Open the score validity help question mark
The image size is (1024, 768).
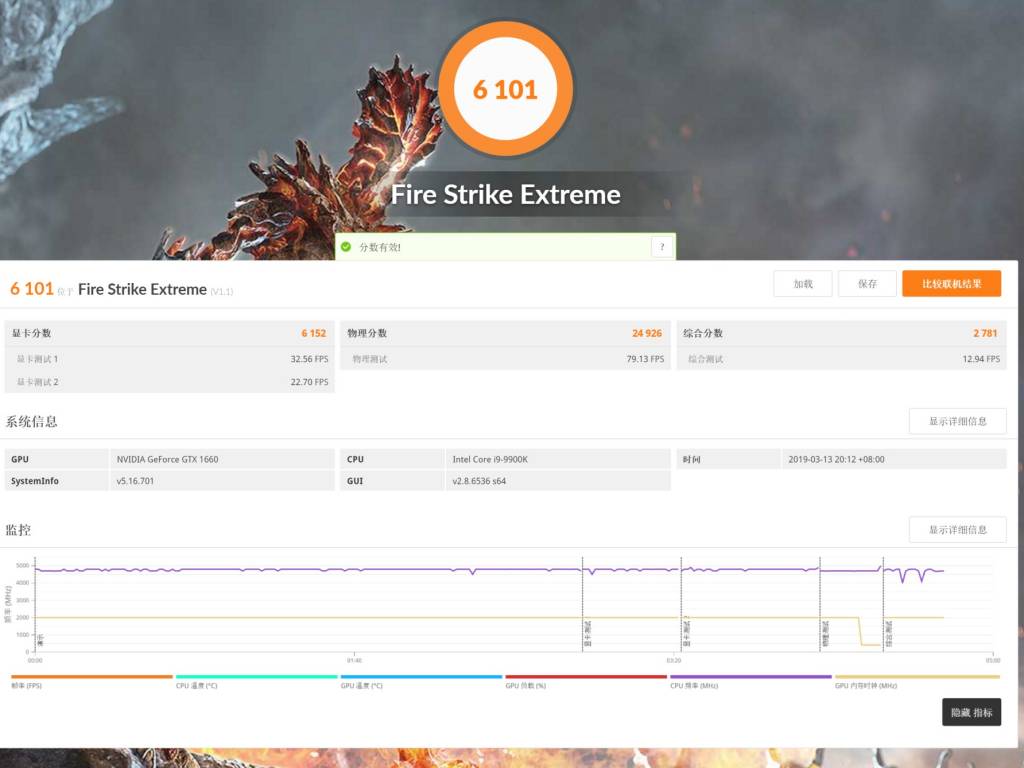(x=662, y=247)
